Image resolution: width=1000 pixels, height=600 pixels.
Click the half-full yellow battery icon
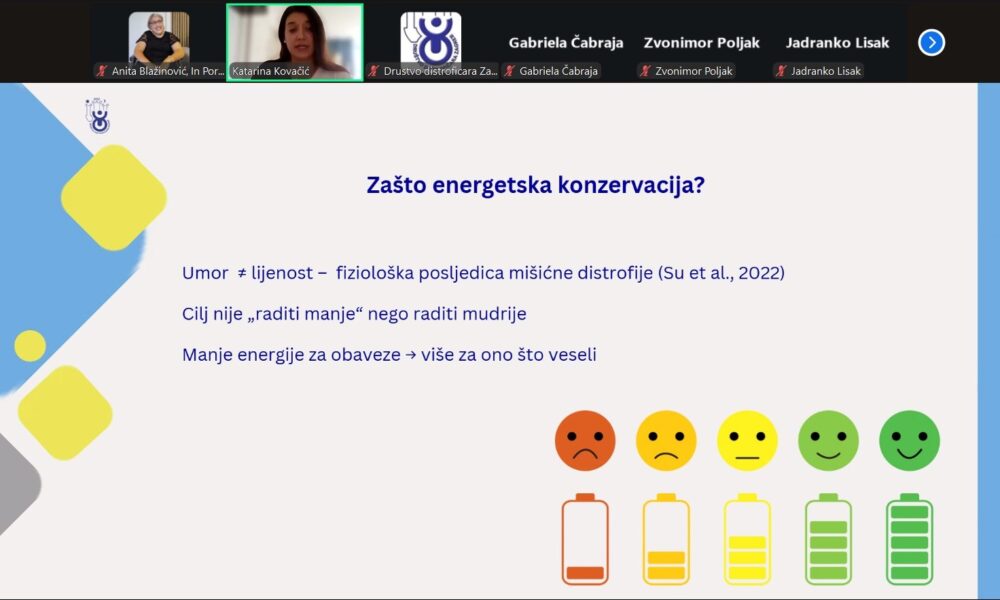click(747, 540)
